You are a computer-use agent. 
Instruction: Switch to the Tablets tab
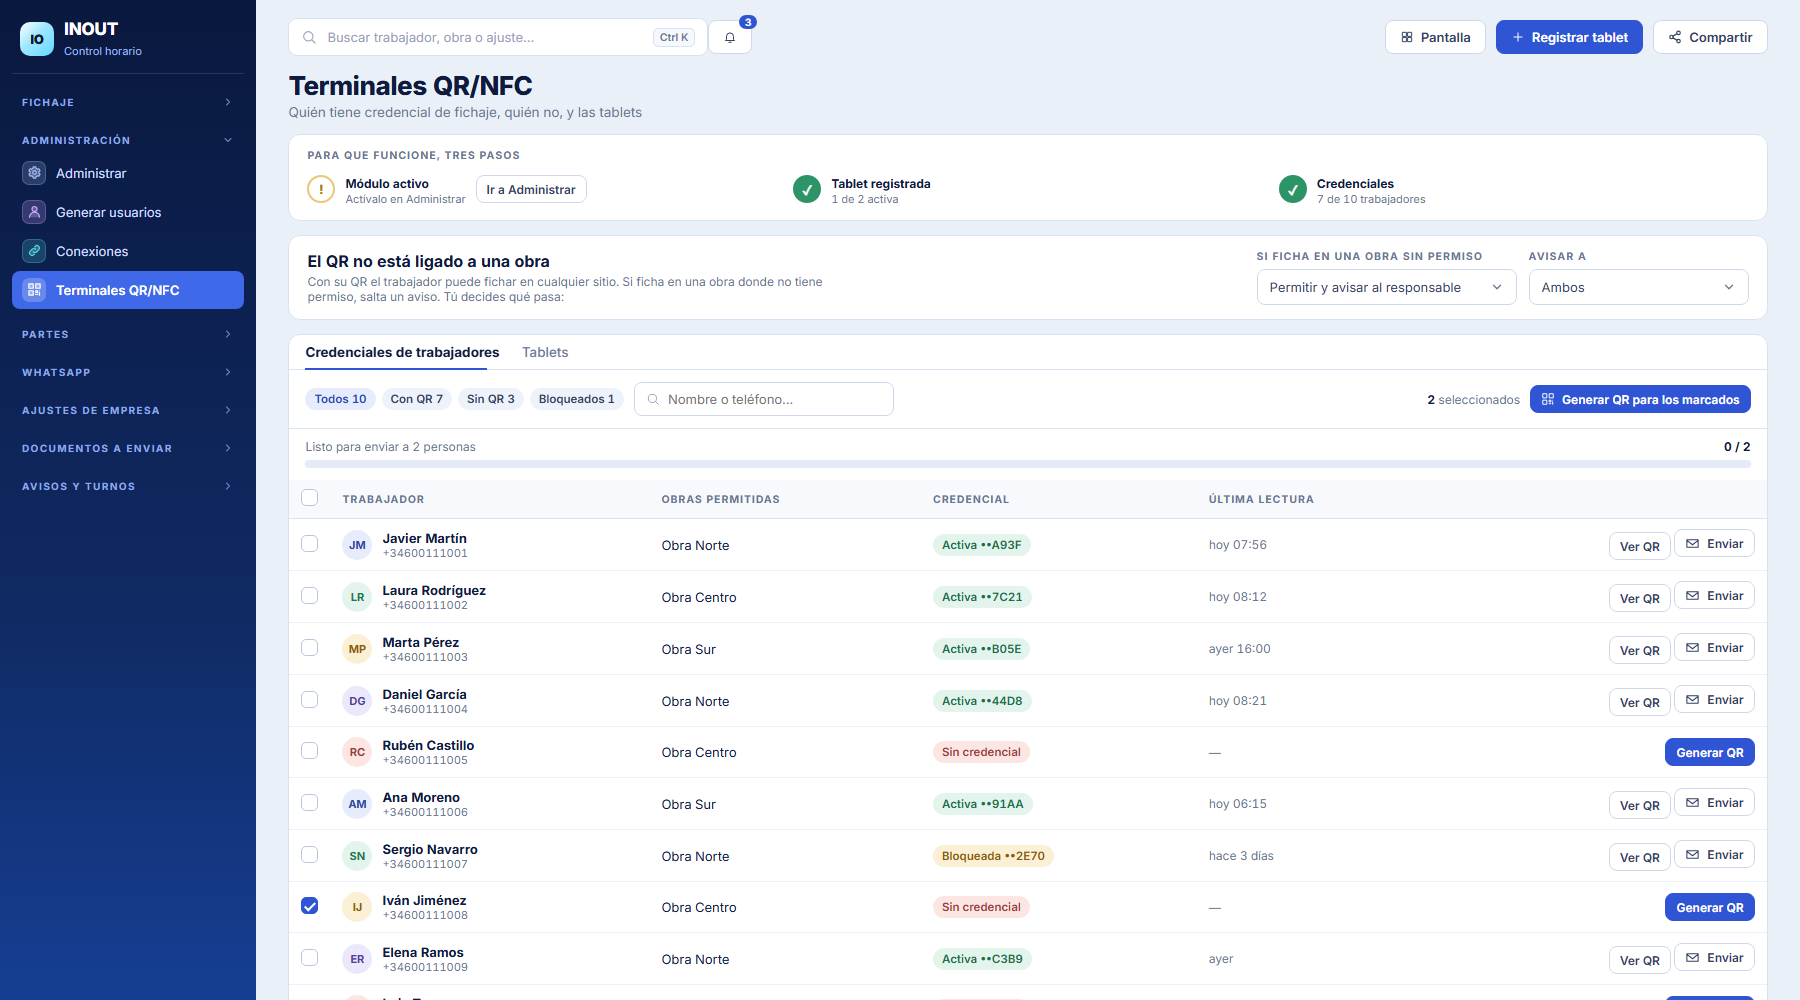[545, 352]
